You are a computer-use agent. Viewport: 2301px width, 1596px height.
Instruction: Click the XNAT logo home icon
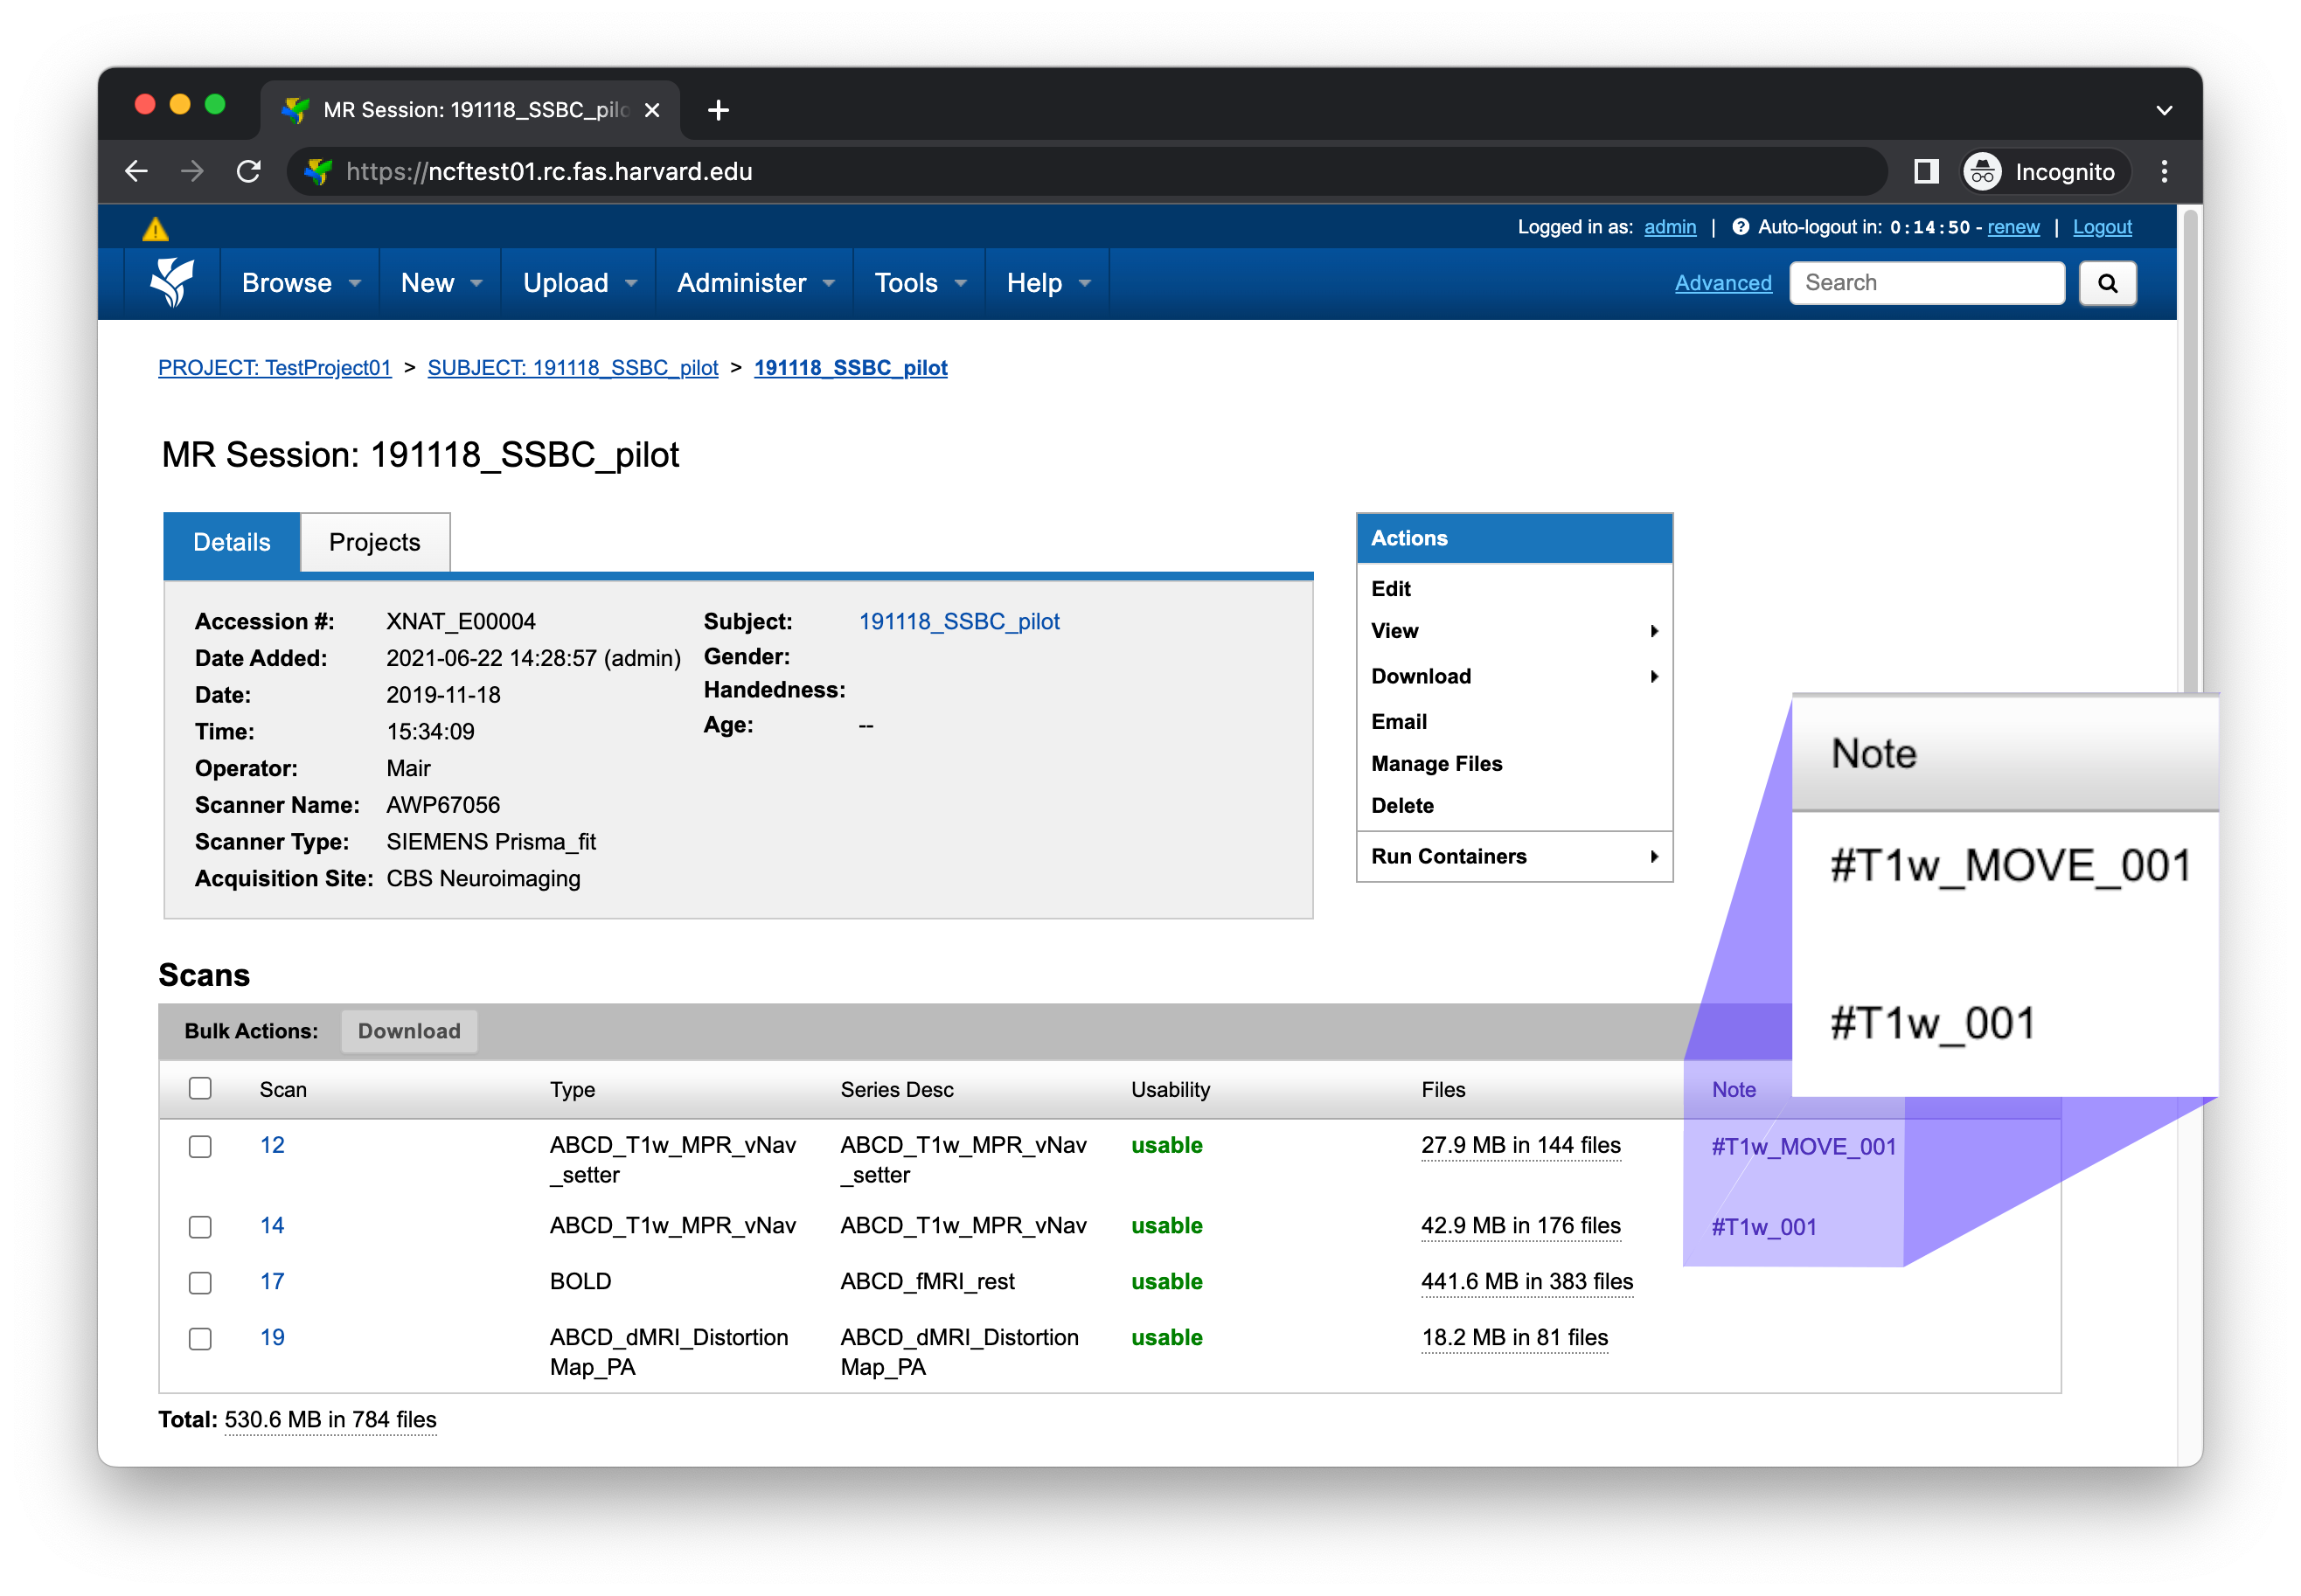click(x=172, y=283)
